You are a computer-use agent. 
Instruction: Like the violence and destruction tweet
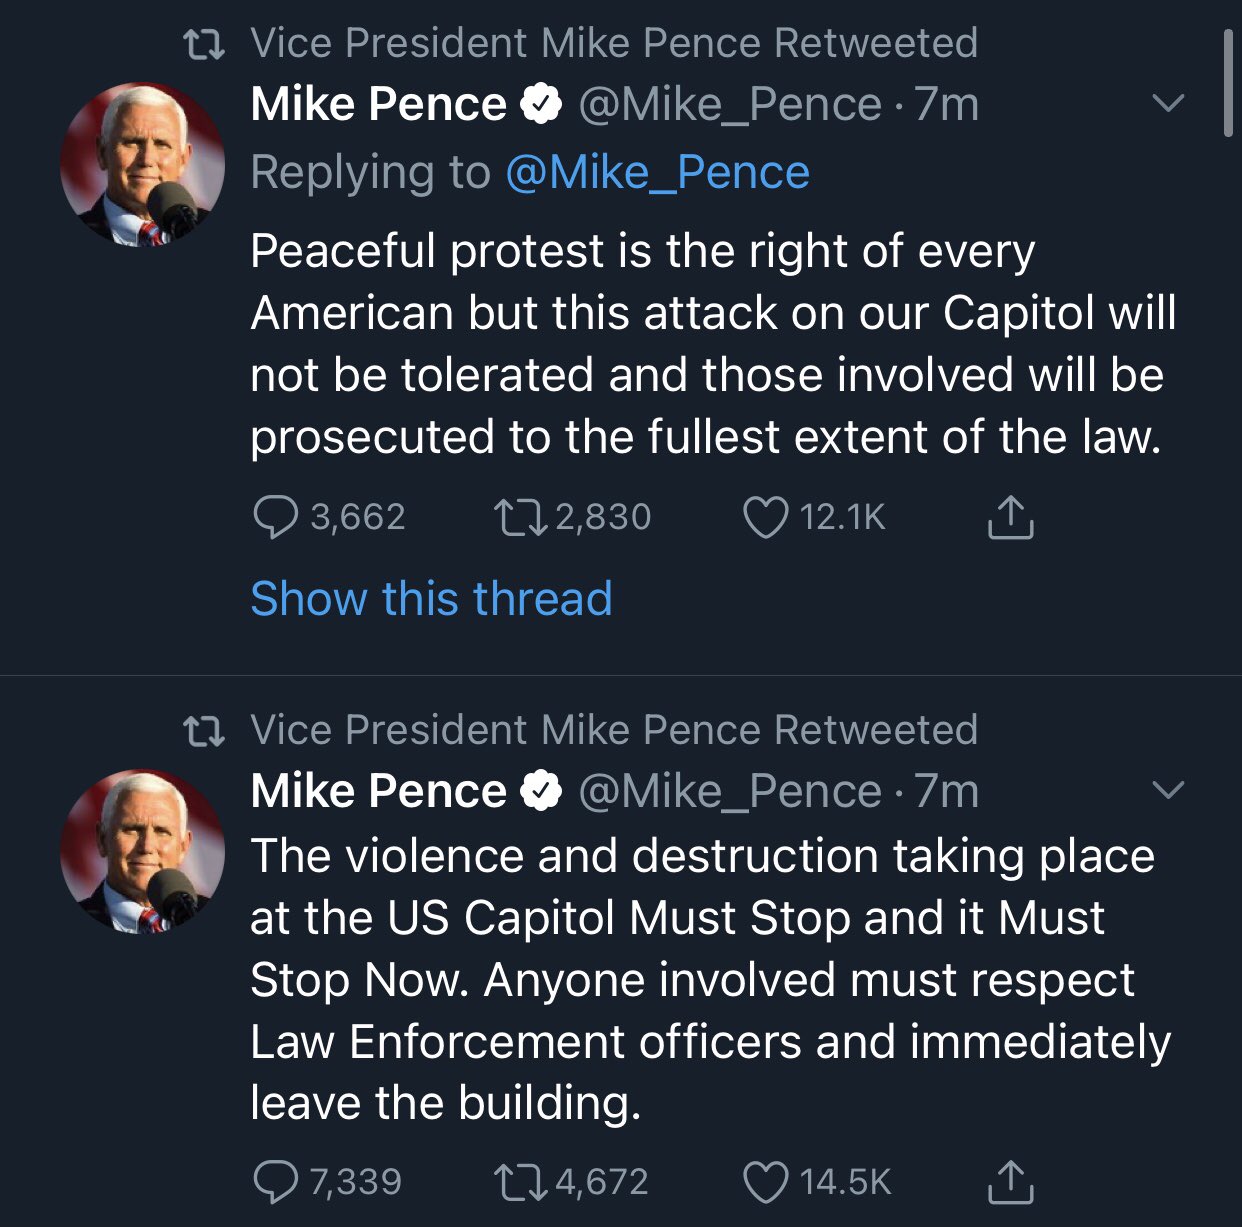coord(765,1182)
